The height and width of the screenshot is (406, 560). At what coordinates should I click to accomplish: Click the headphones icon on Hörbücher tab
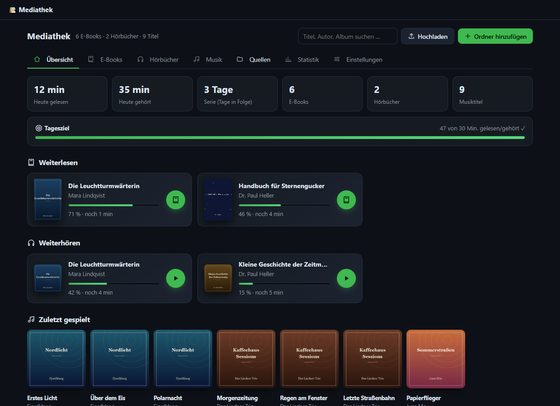[x=140, y=59]
